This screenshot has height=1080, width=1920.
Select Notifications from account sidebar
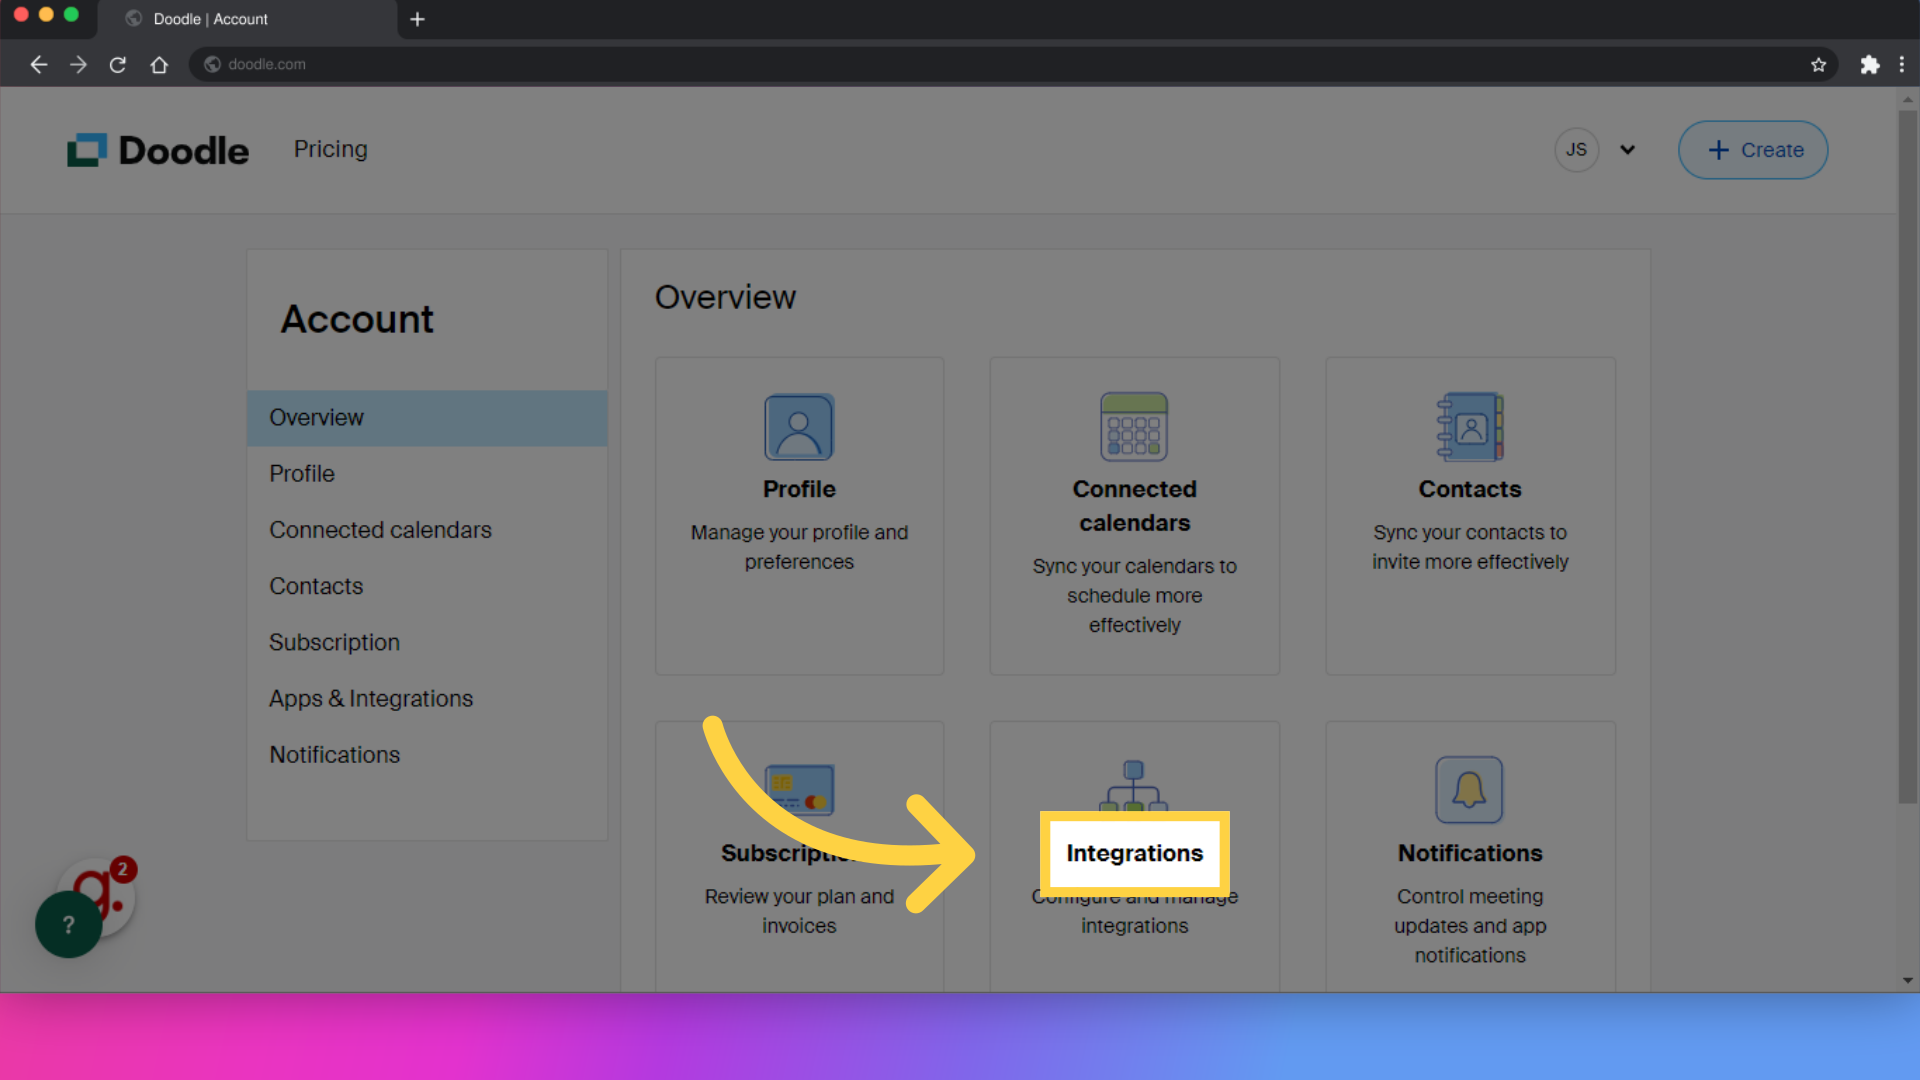[335, 754]
